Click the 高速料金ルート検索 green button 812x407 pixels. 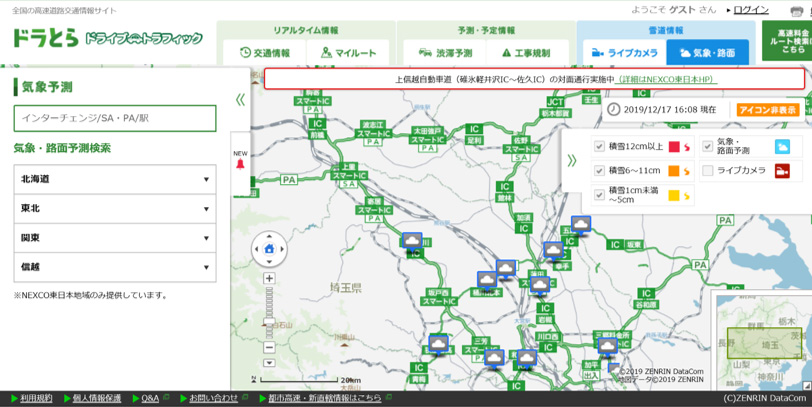786,42
